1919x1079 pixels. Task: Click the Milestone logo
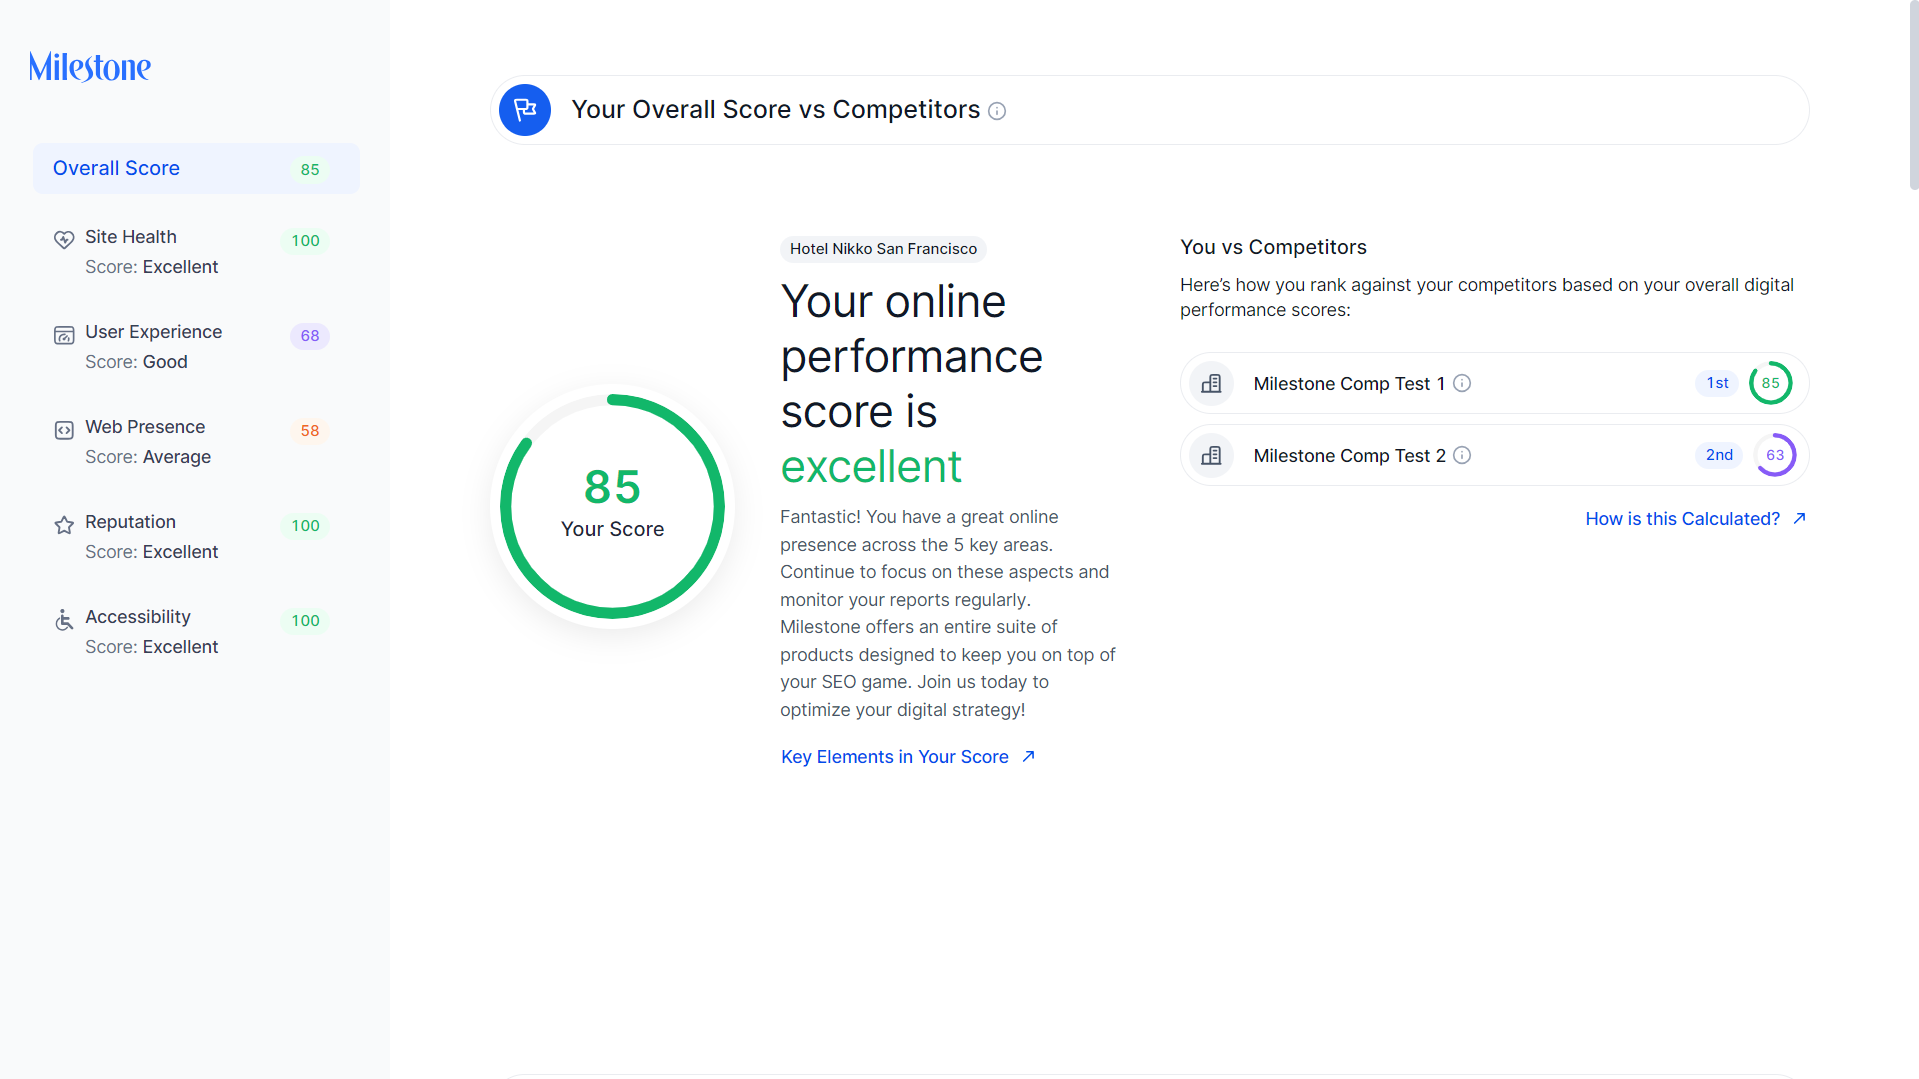[90, 67]
